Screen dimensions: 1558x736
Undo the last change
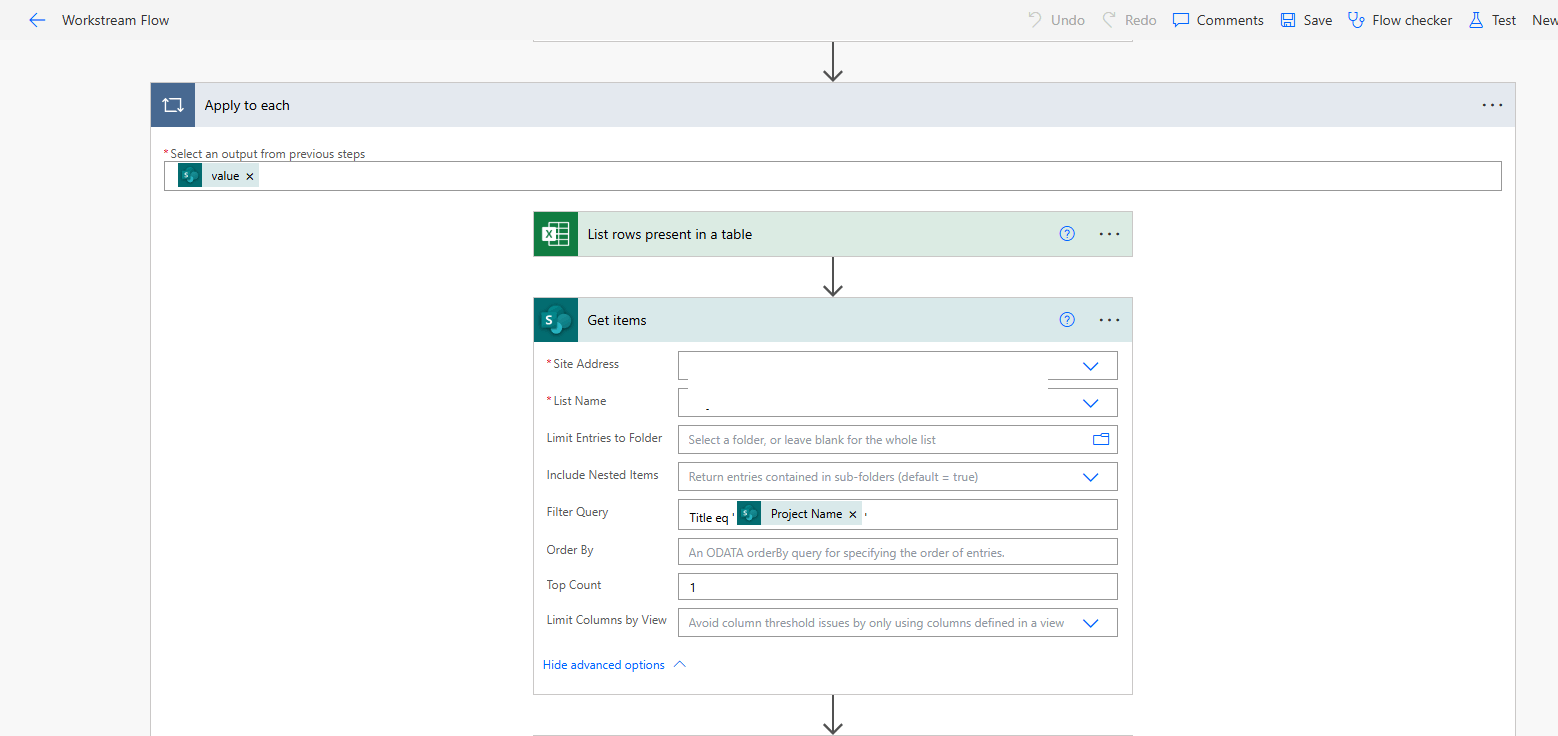click(x=1056, y=20)
